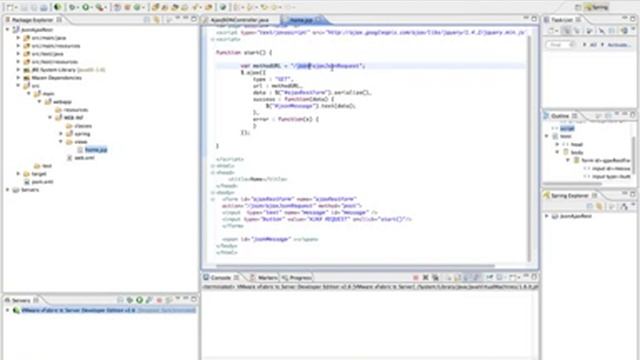Click the Open Perspective icon
Screen dimensions: 640x360
pos(578,7)
